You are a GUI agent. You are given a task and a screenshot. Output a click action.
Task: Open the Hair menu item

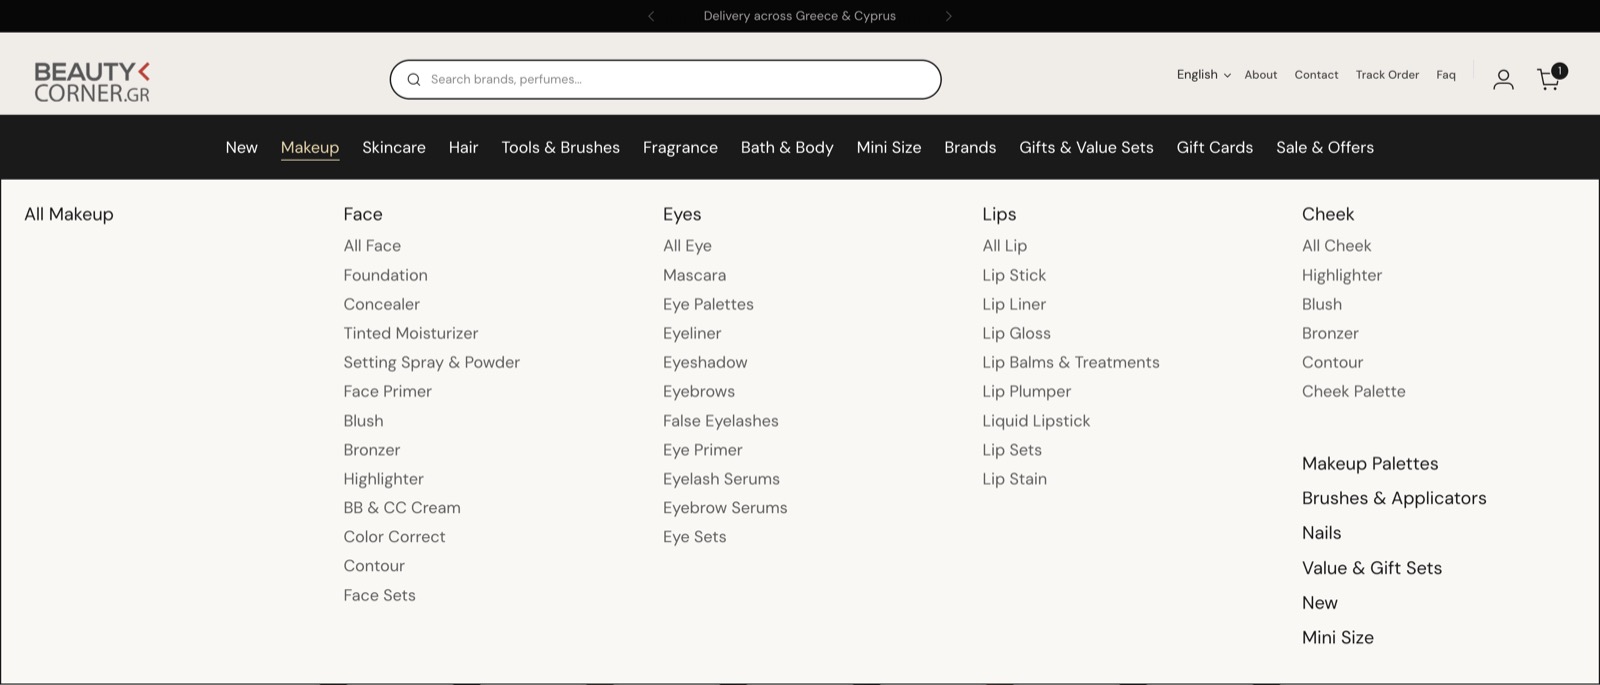point(463,147)
